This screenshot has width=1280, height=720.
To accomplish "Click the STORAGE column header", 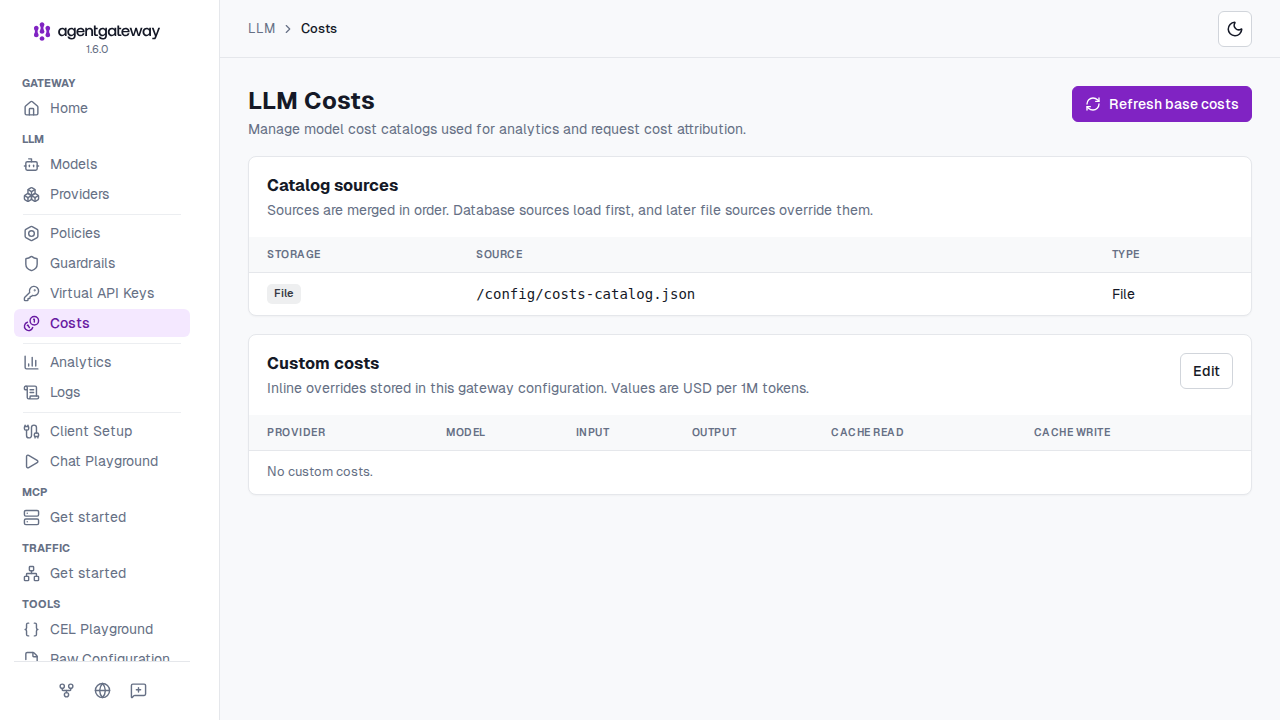I will pyautogui.click(x=294, y=254).
